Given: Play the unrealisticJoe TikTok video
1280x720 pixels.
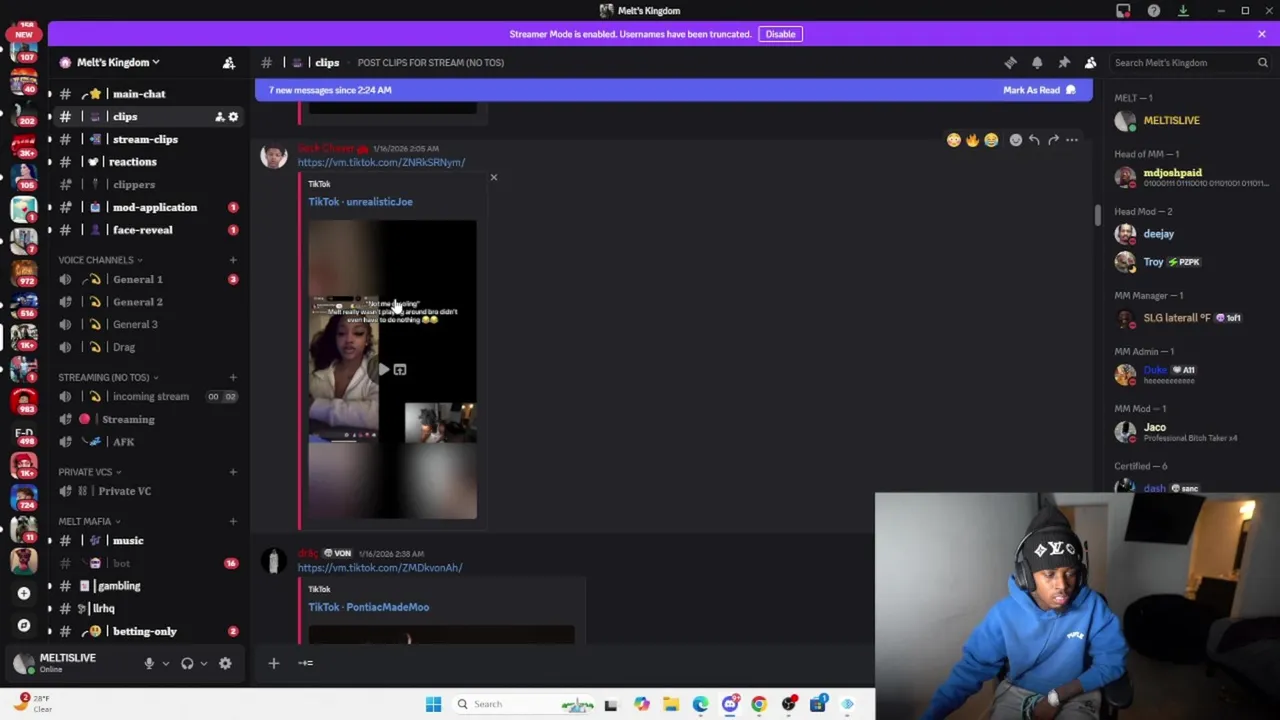Looking at the screenshot, I should [383, 370].
